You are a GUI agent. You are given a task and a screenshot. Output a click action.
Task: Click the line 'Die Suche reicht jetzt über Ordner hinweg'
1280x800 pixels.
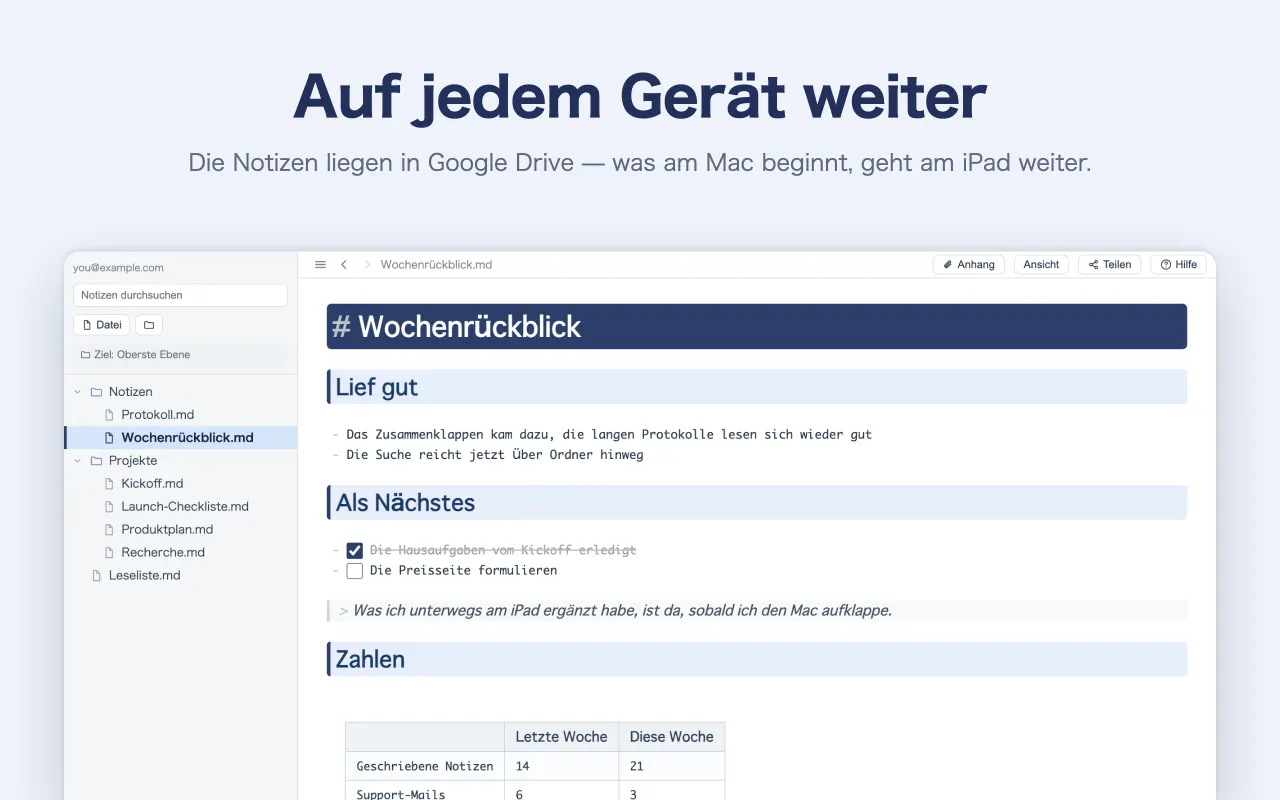click(495, 455)
